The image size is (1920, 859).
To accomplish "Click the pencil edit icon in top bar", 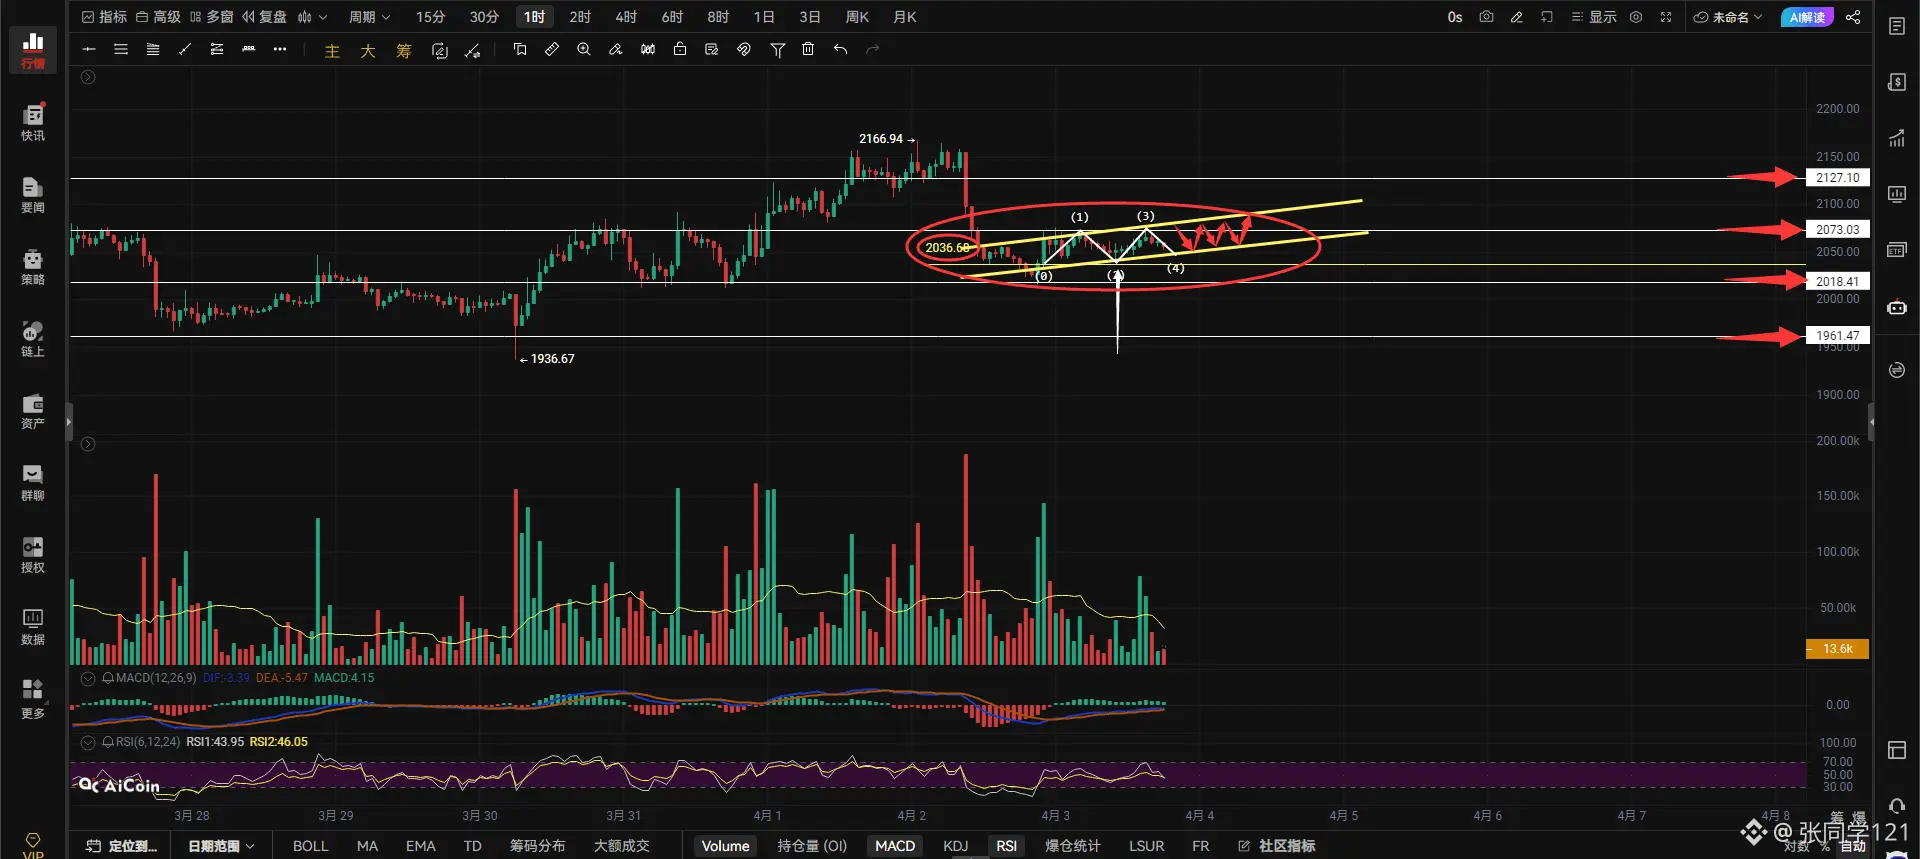I will click(1516, 17).
